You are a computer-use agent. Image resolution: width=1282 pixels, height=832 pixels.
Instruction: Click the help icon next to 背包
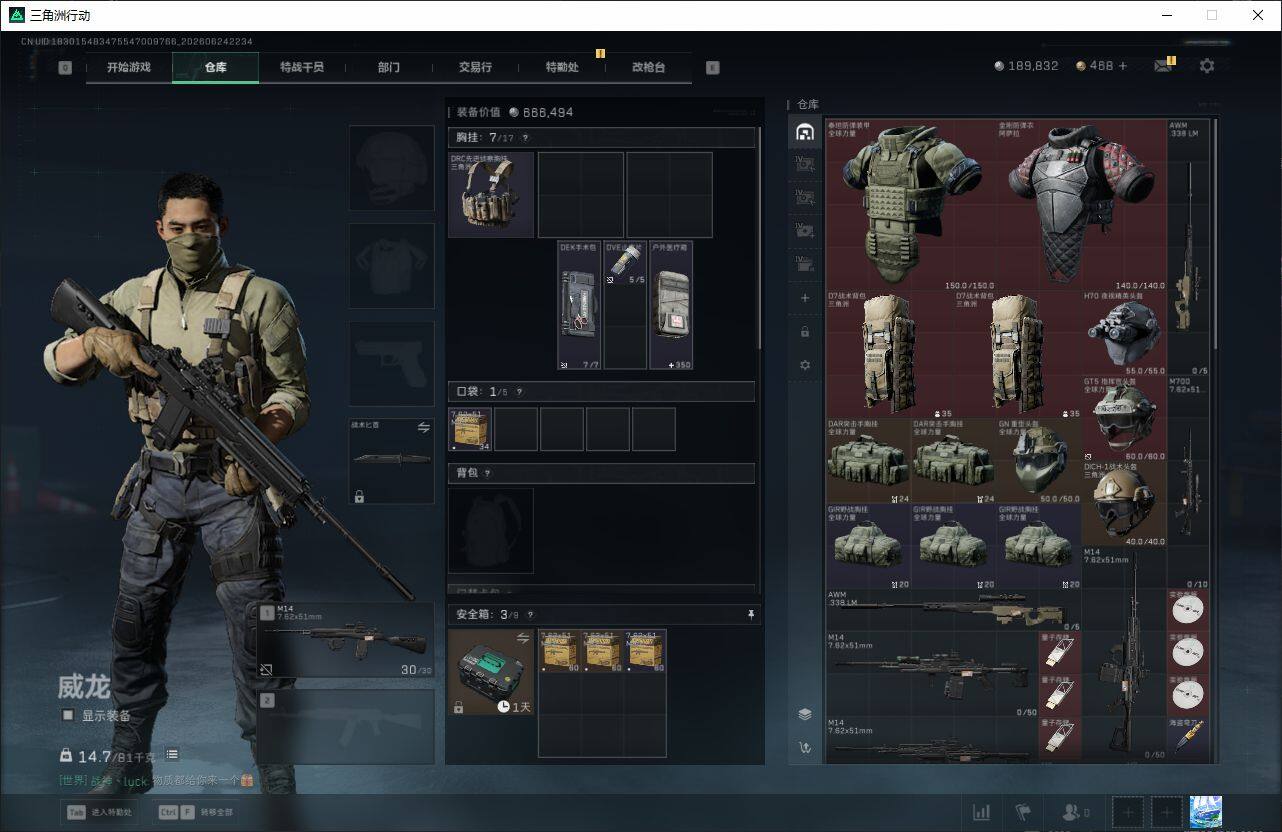(487, 473)
